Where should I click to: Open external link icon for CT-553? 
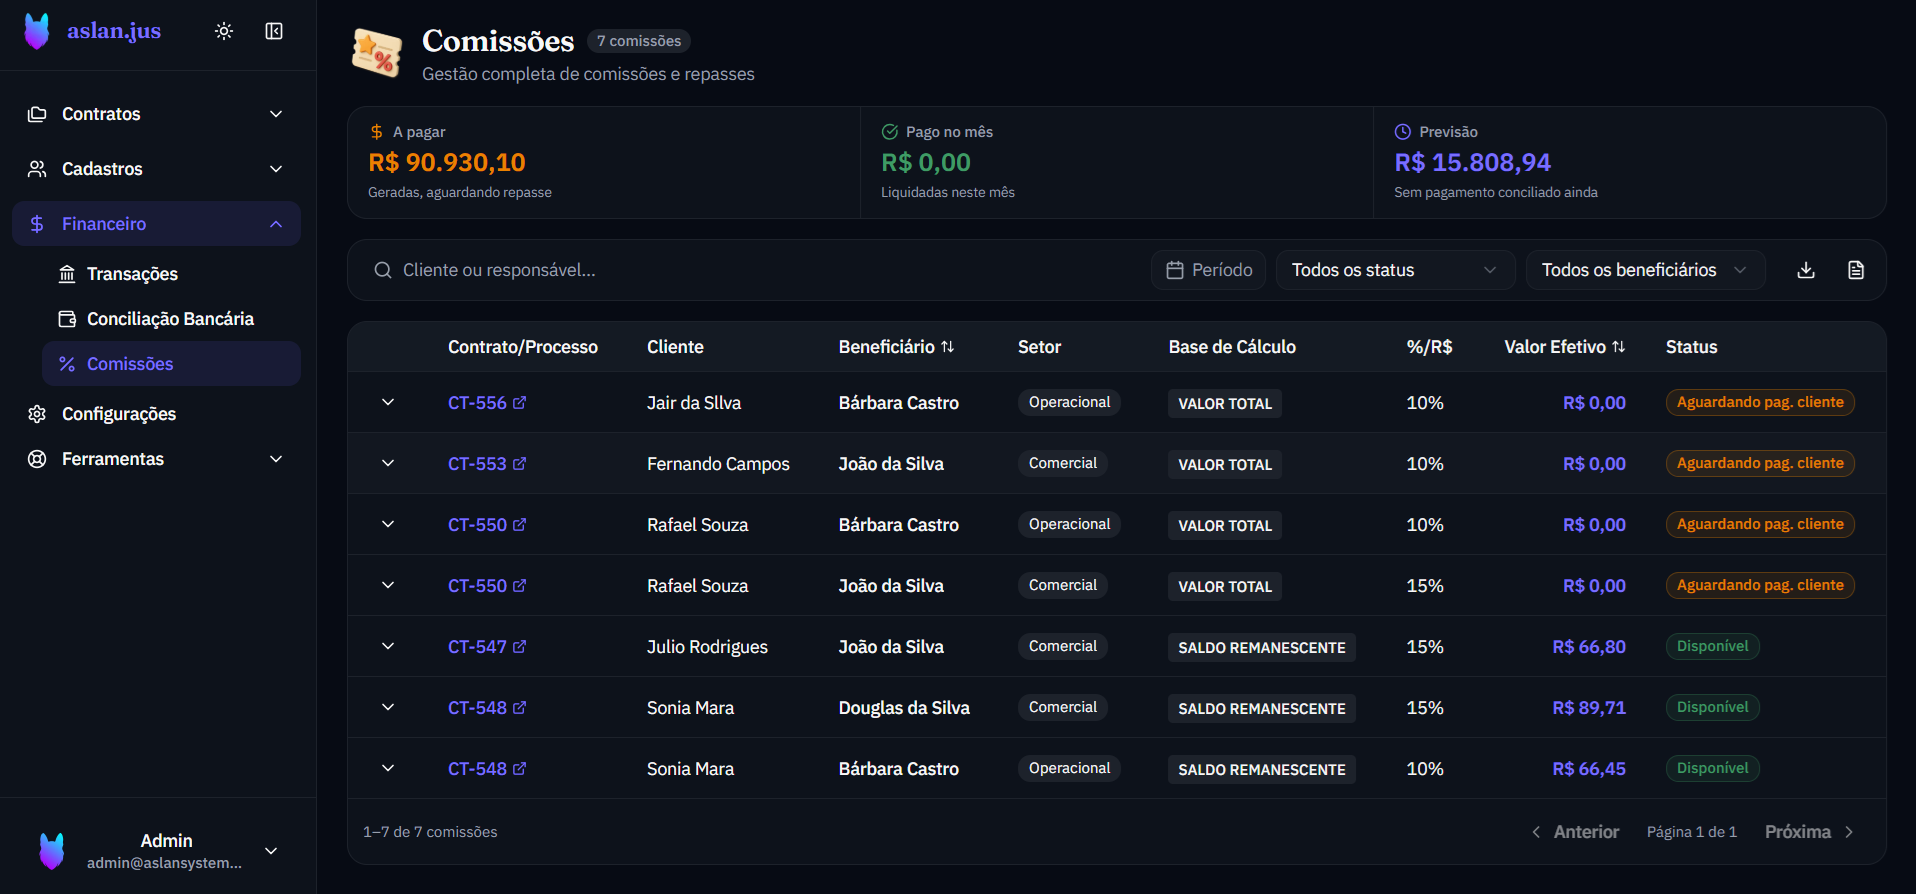[x=519, y=464]
